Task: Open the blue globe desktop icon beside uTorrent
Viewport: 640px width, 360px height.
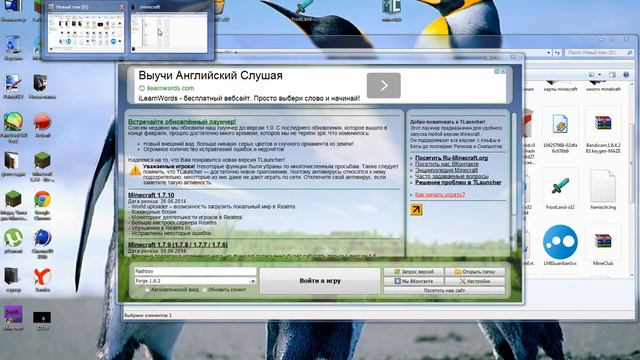Action: [x=42, y=238]
